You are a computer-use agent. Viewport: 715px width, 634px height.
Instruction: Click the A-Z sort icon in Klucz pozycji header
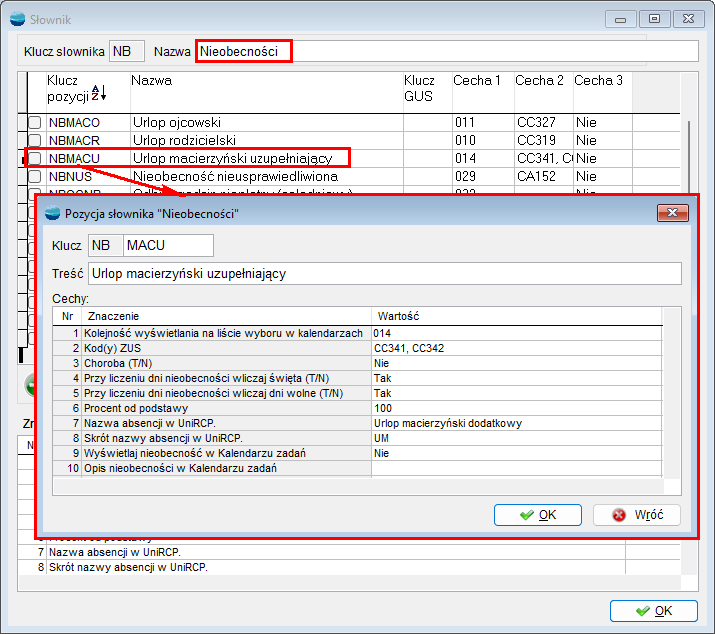[x=98, y=92]
